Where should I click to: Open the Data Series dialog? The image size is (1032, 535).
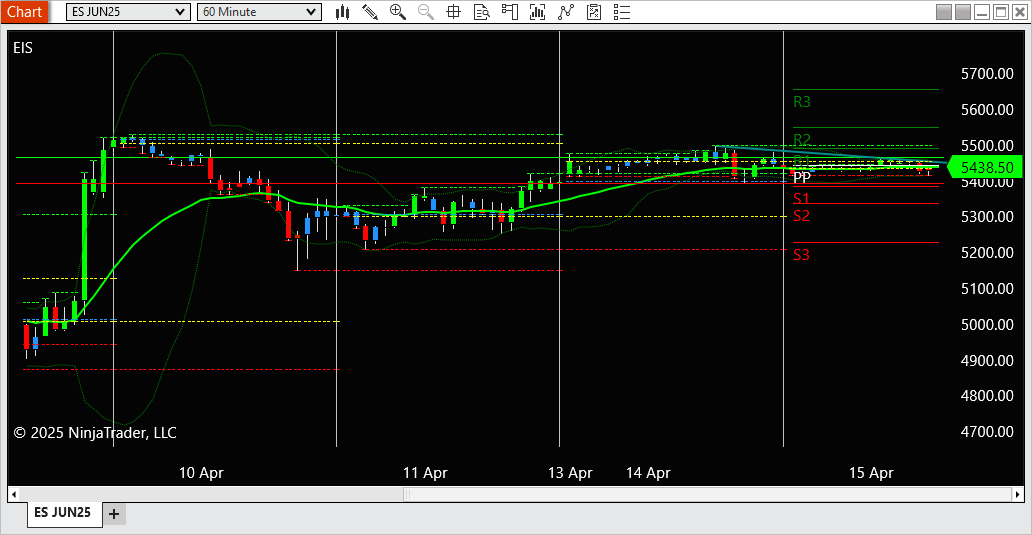pos(538,12)
